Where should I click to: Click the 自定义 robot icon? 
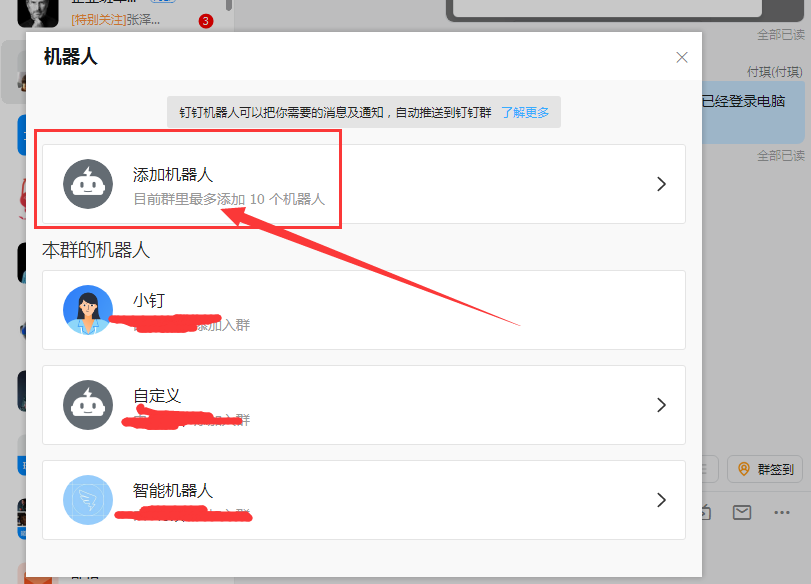[88, 405]
